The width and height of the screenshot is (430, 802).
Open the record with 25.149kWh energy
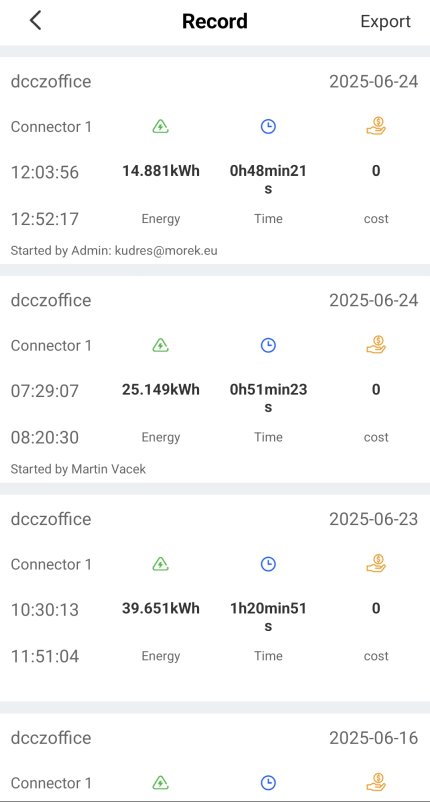coord(215,379)
